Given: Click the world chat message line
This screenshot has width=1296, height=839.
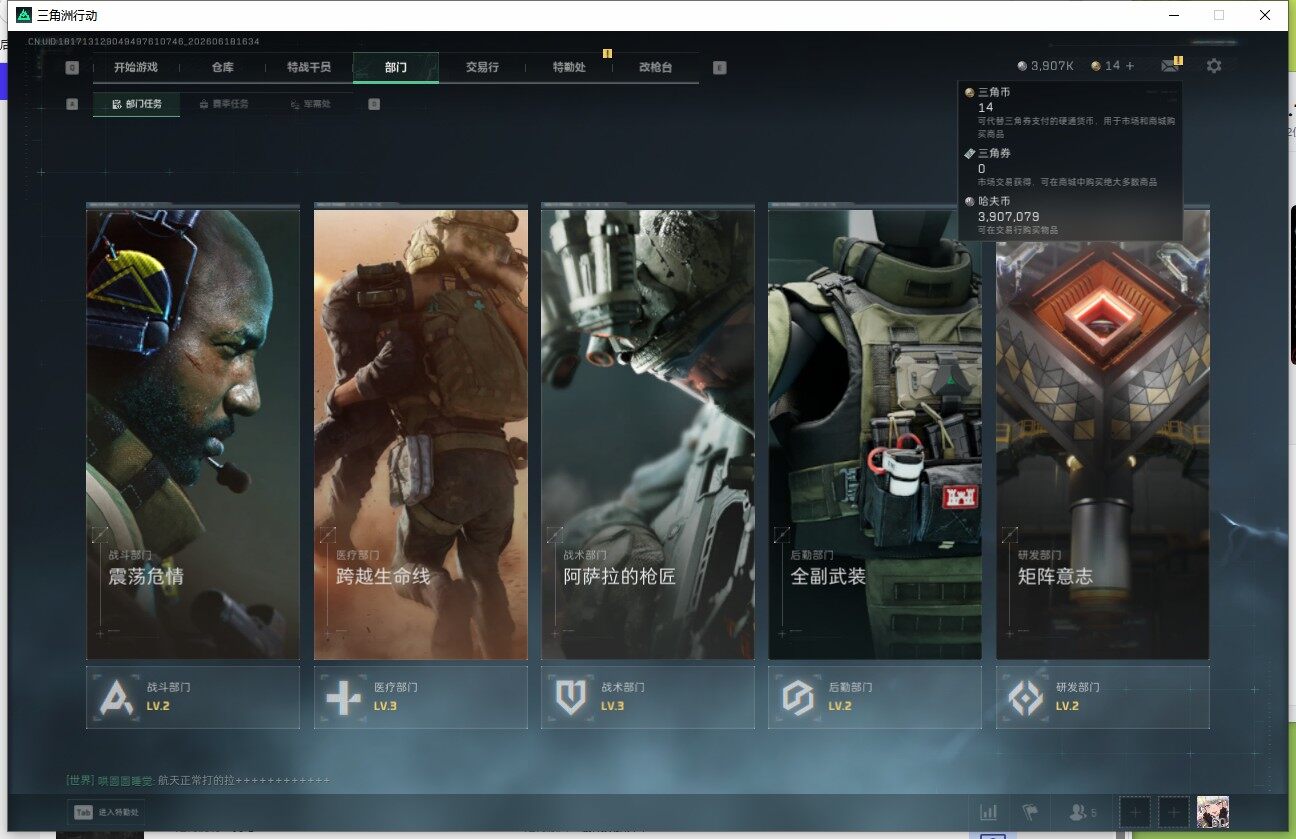Looking at the screenshot, I should point(198,780).
